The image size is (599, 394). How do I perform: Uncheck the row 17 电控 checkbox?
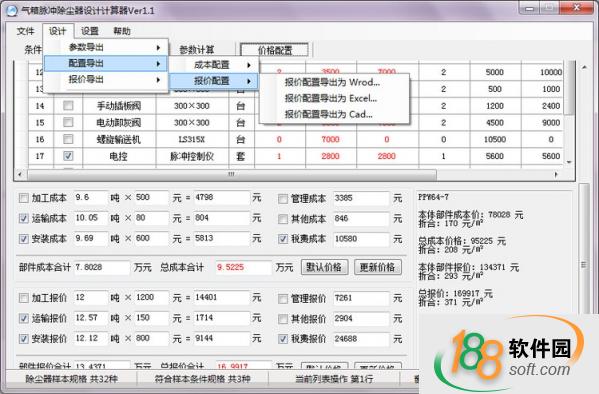[x=68, y=156]
